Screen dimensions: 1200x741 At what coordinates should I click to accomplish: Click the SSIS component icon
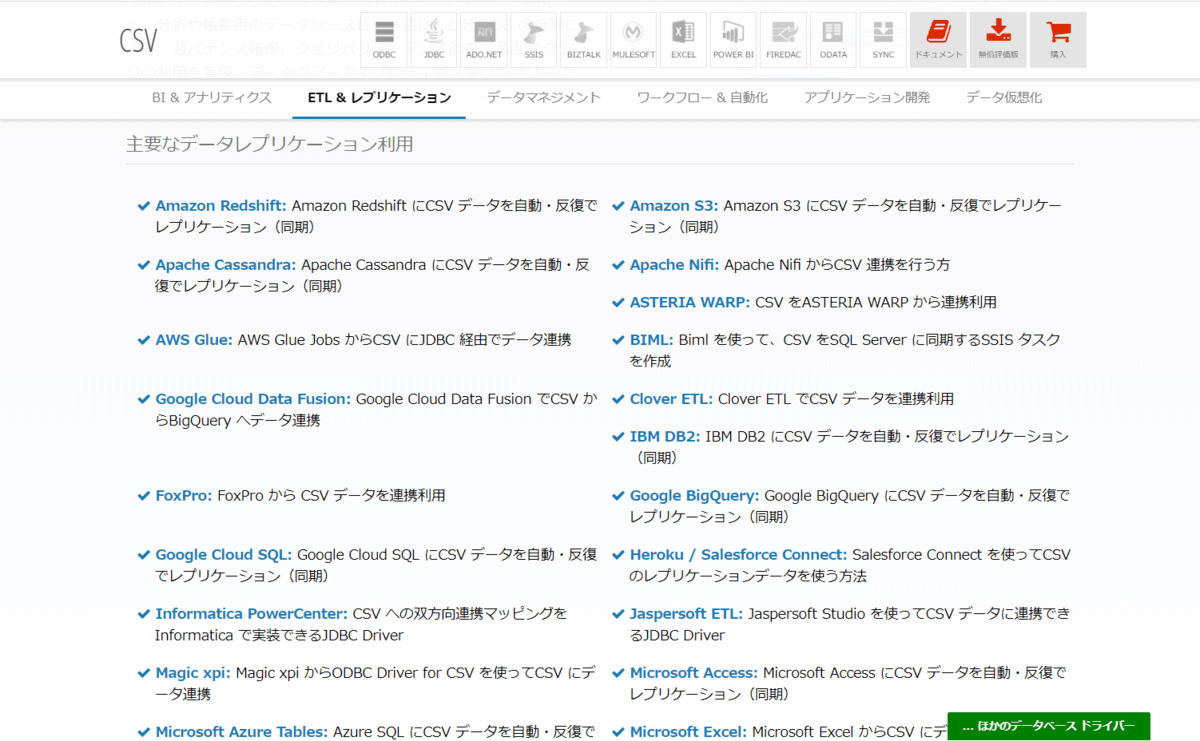click(x=534, y=40)
